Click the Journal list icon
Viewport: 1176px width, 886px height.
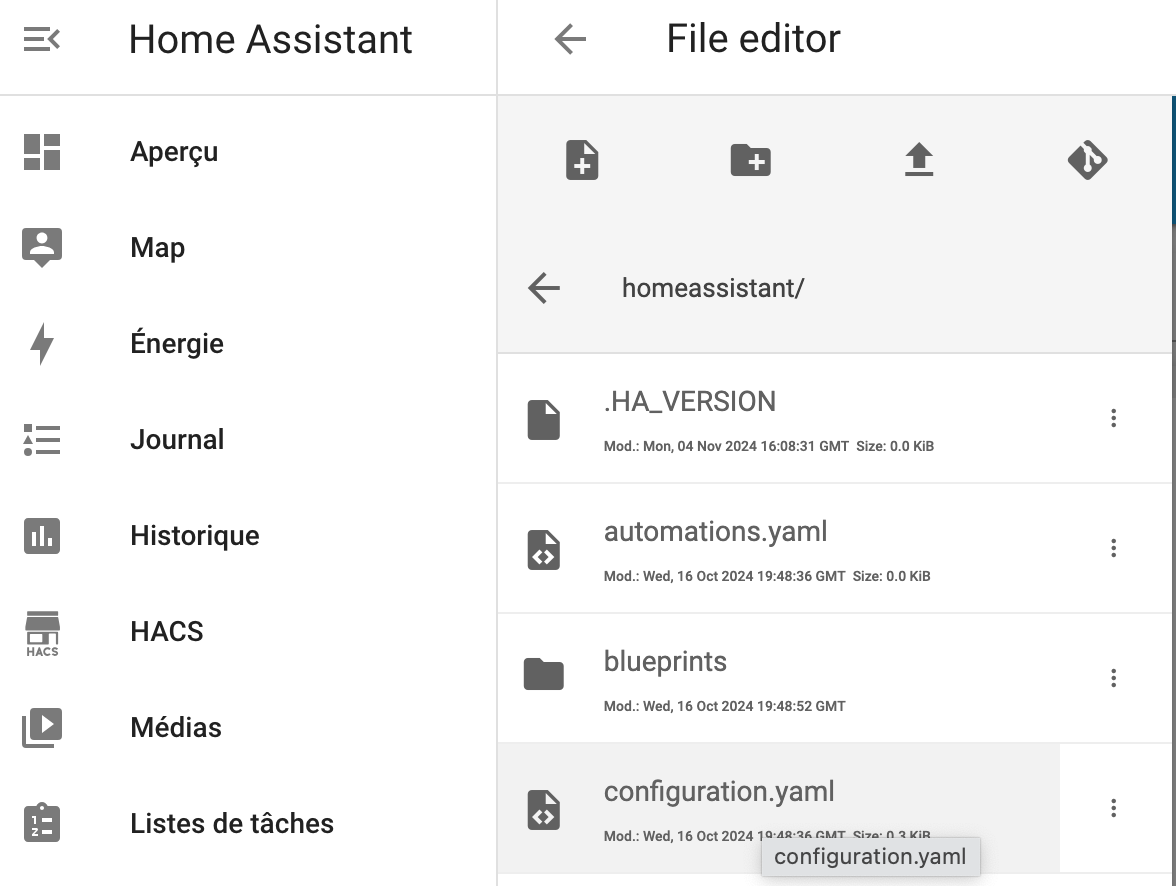tap(42, 440)
